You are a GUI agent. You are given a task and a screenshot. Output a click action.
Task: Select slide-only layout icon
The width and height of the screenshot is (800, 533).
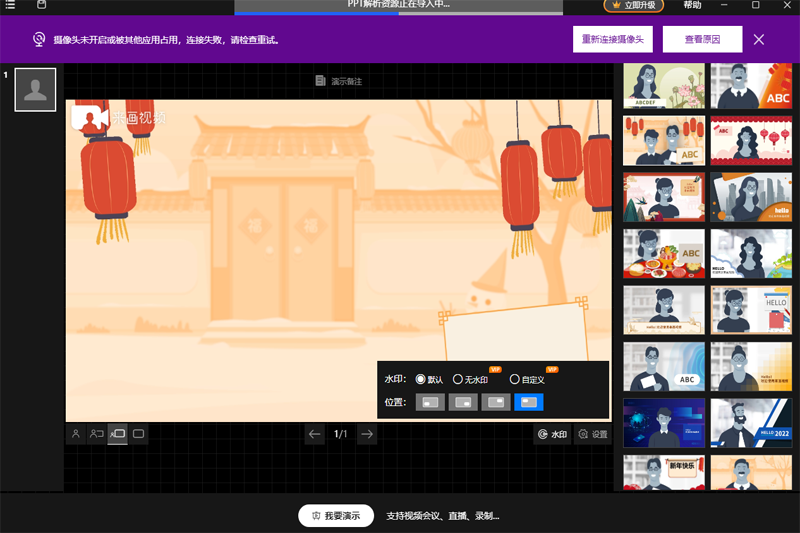pyautogui.click(x=138, y=434)
